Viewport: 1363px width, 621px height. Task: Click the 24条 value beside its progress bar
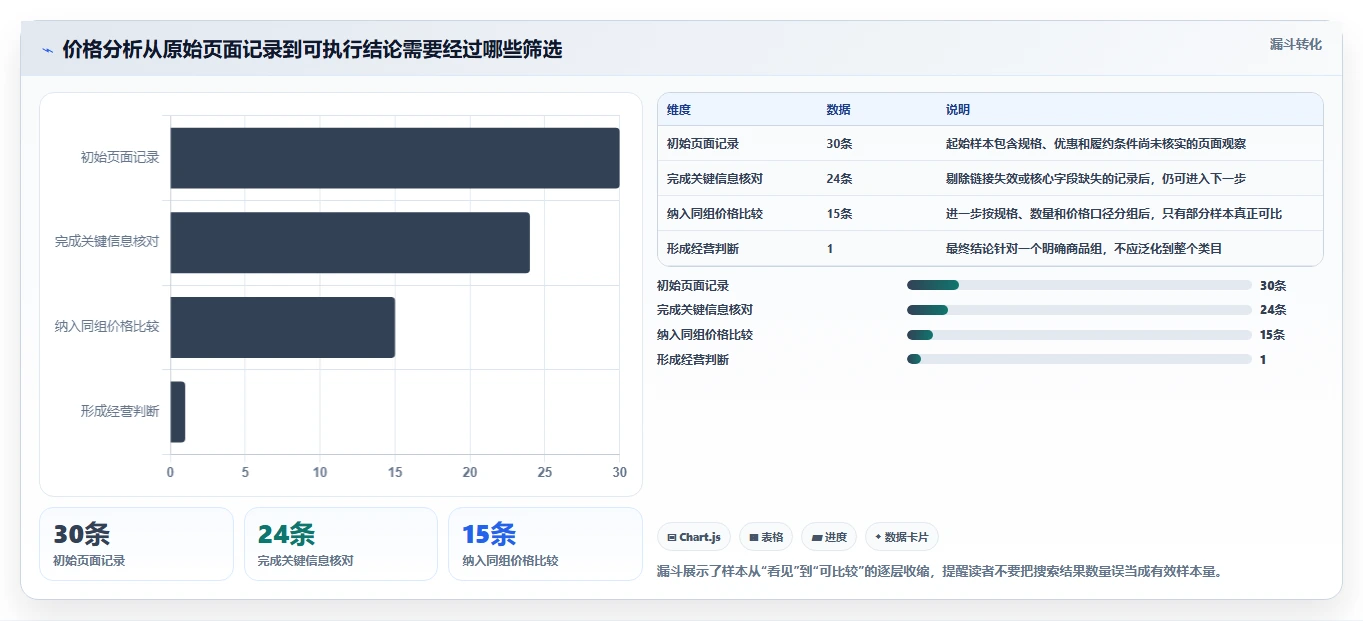pos(1273,310)
